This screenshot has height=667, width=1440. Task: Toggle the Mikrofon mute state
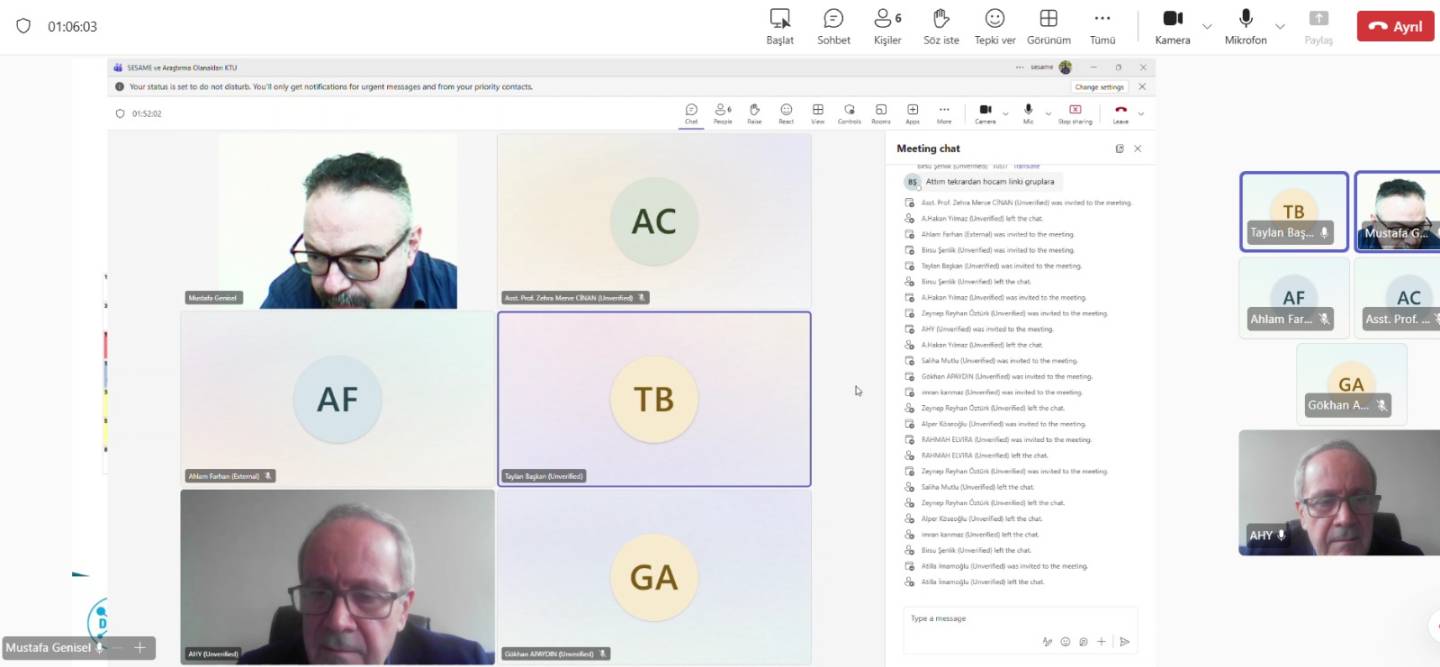tap(1245, 26)
